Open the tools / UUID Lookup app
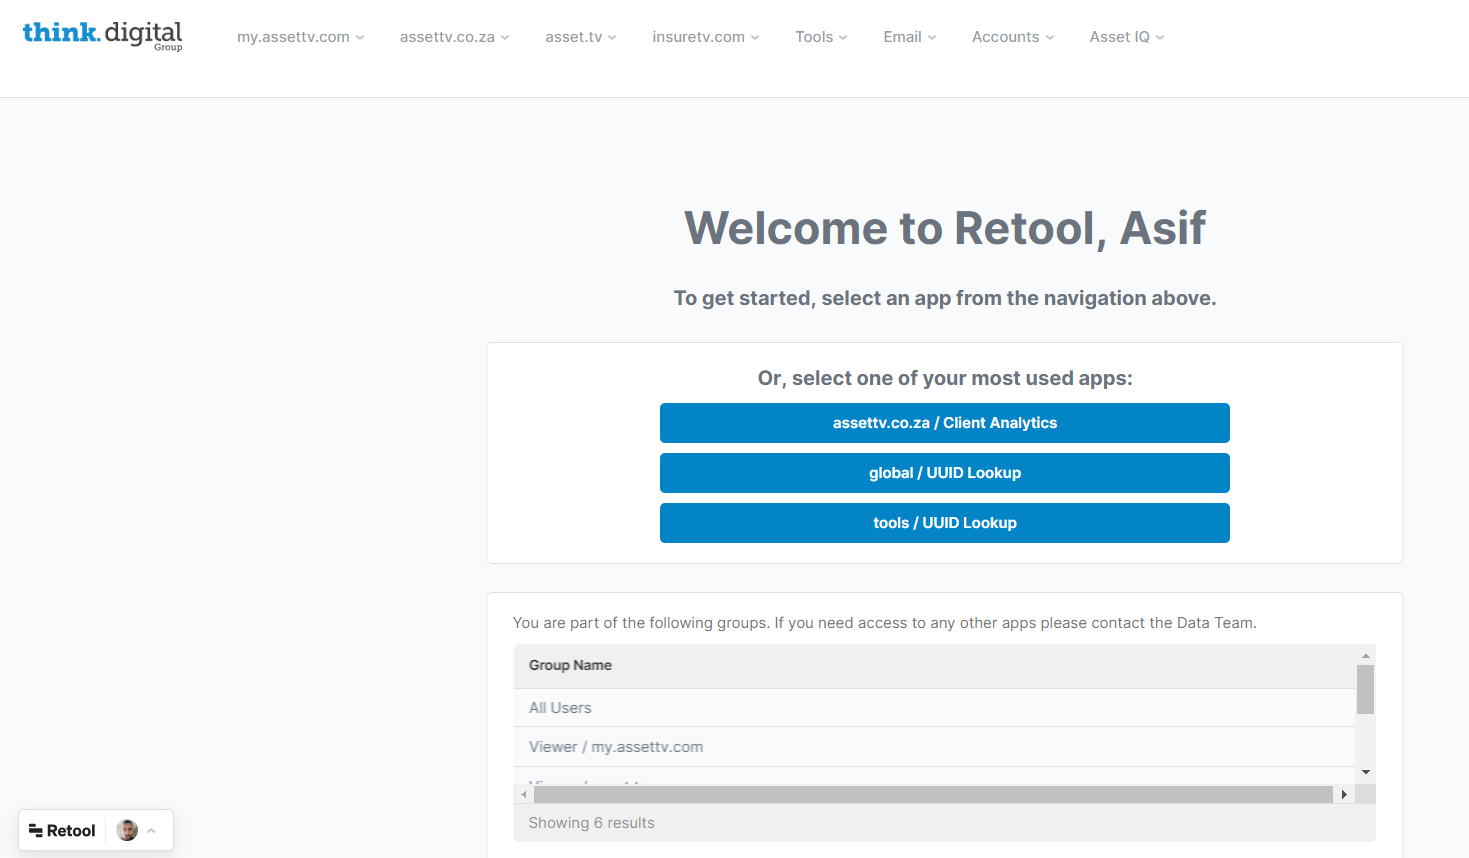This screenshot has width=1469, height=858. pos(944,523)
